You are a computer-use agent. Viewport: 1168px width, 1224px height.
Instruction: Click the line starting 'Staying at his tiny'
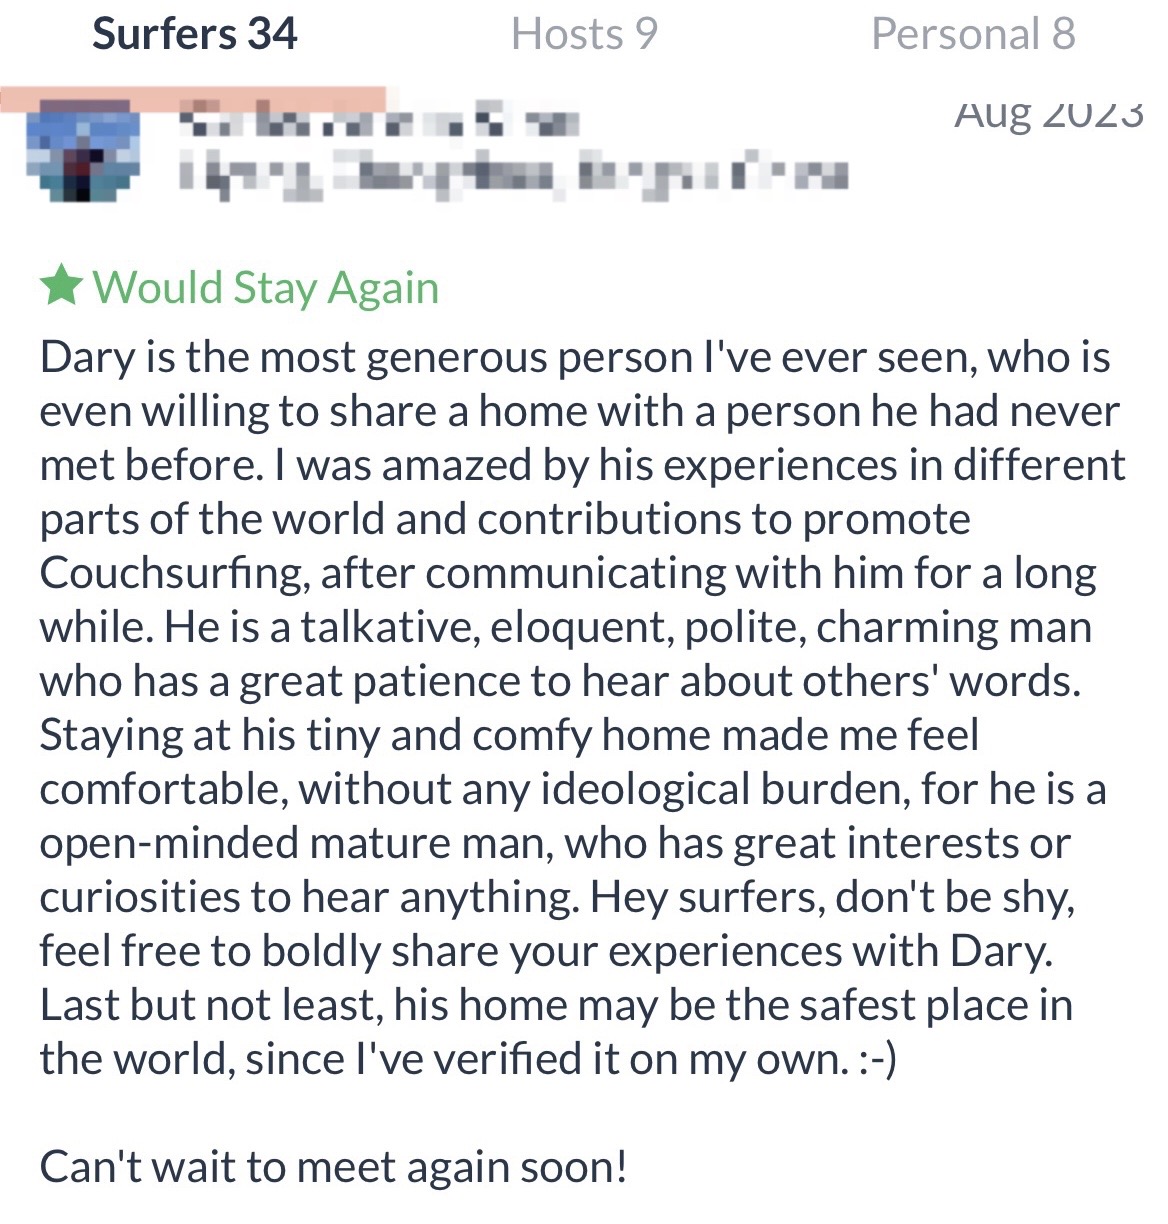(x=509, y=735)
